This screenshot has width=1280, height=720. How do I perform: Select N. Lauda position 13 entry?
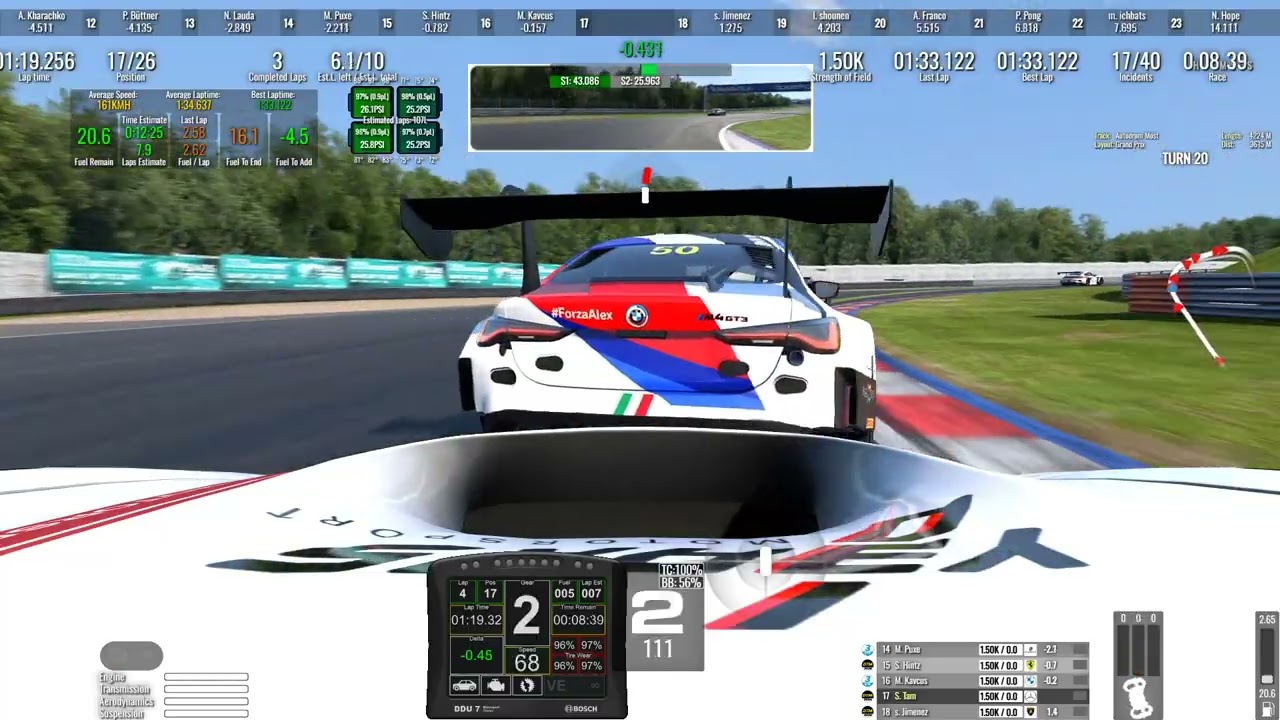[238, 22]
